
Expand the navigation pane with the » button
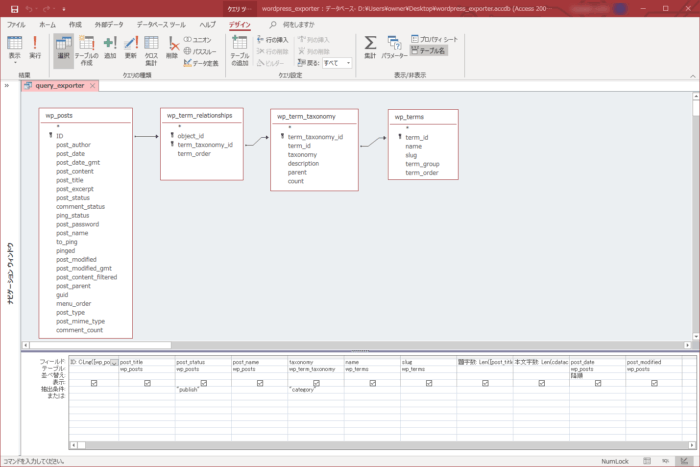(7, 85)
